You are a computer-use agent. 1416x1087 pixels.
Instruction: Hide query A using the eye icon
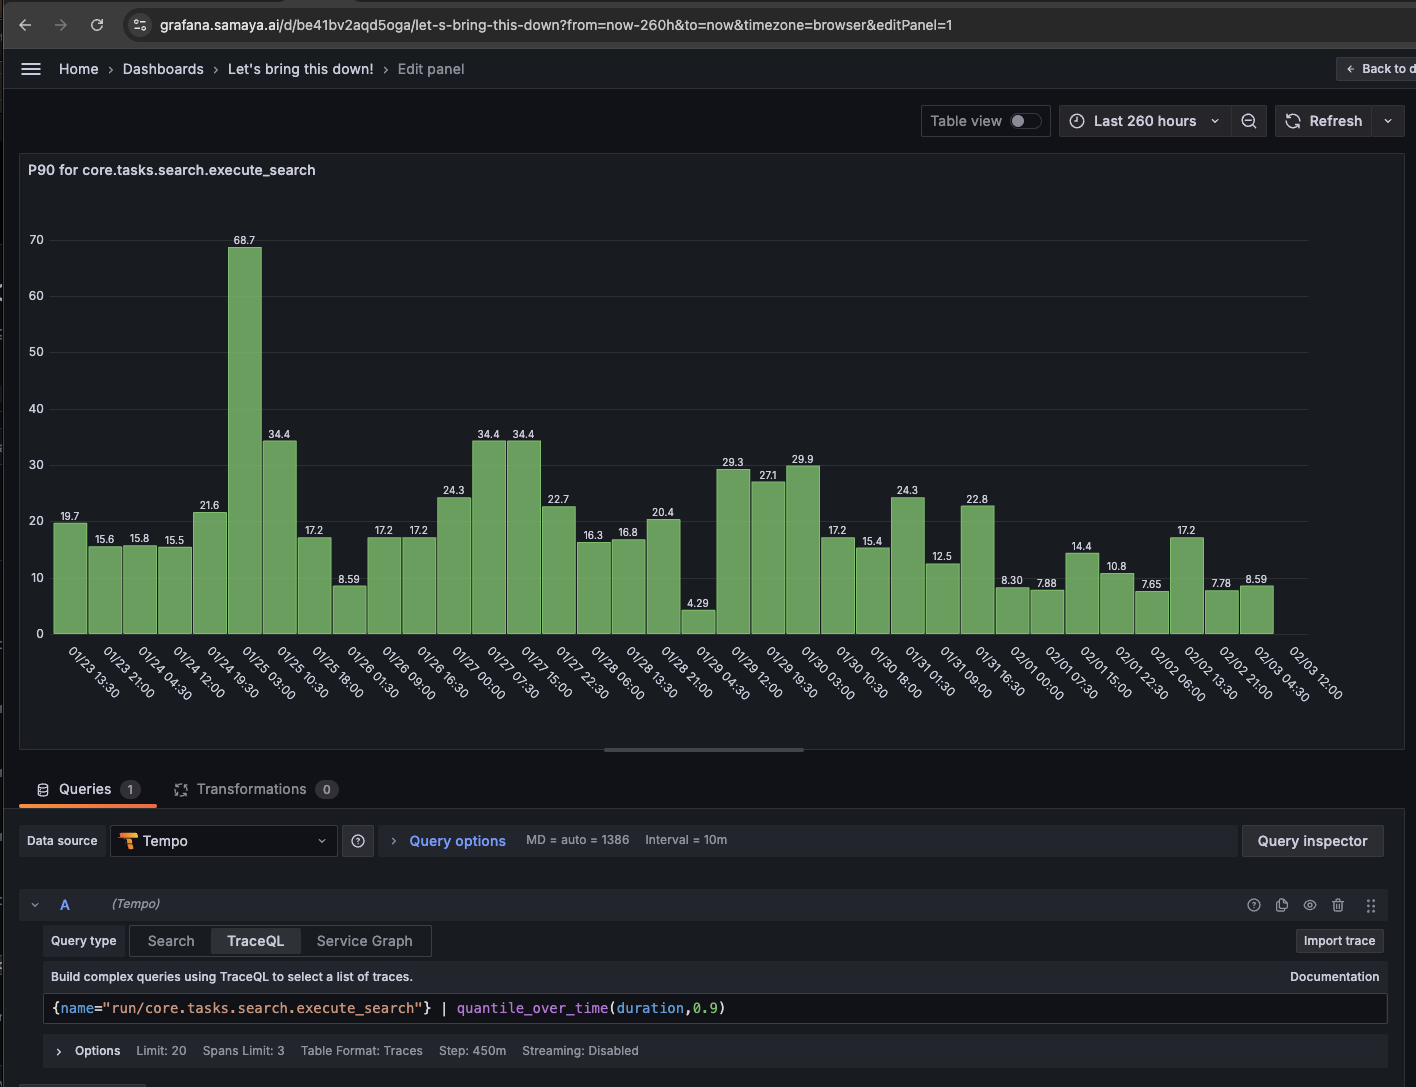1310,905
